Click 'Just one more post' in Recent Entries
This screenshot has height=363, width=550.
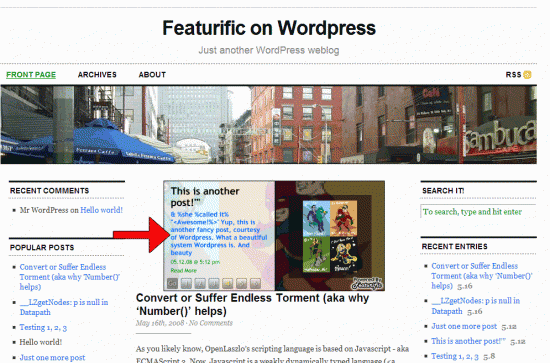(x=464, y=326)
